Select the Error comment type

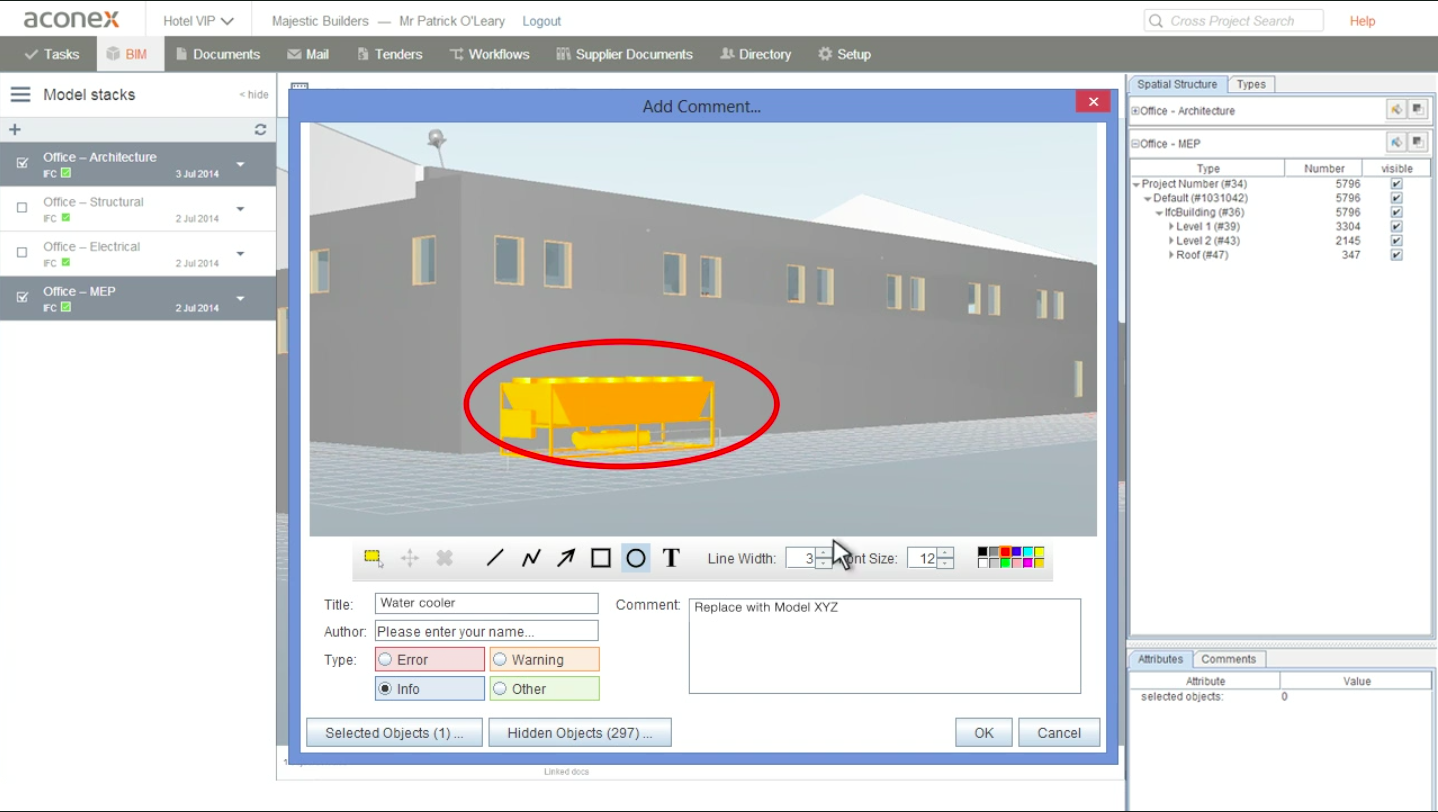[x=430, y=660]
